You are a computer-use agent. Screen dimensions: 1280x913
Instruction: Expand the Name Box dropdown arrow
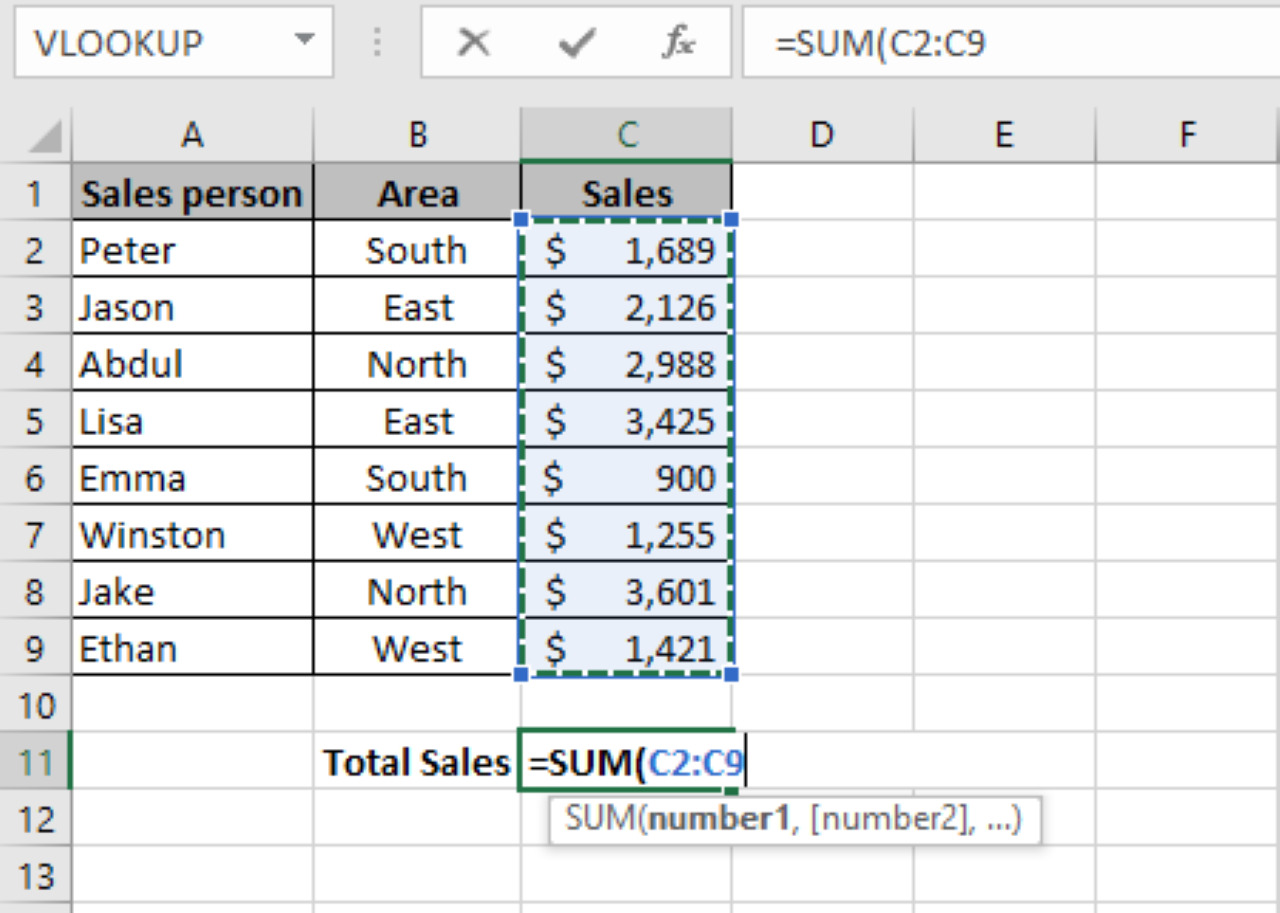click(303, 42)
